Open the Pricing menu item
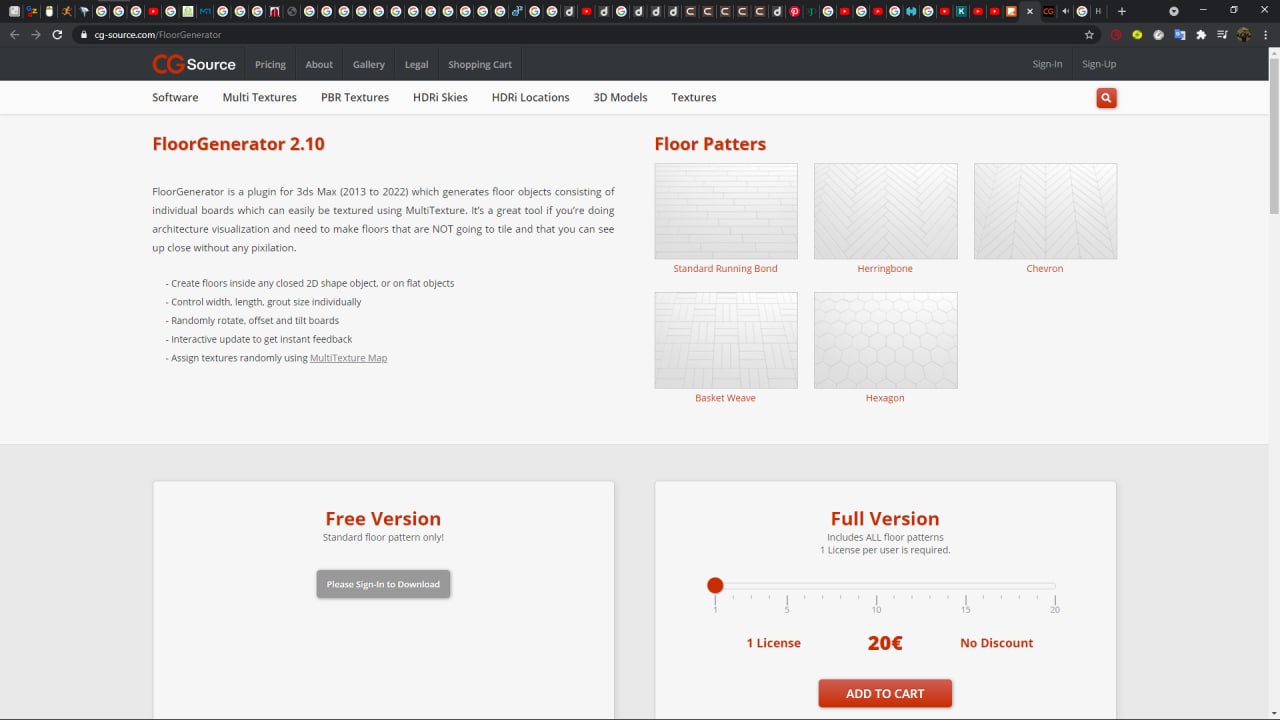The height and width of the screenshot is (720, 1280). pyautogui.click(x=270, y=64)
